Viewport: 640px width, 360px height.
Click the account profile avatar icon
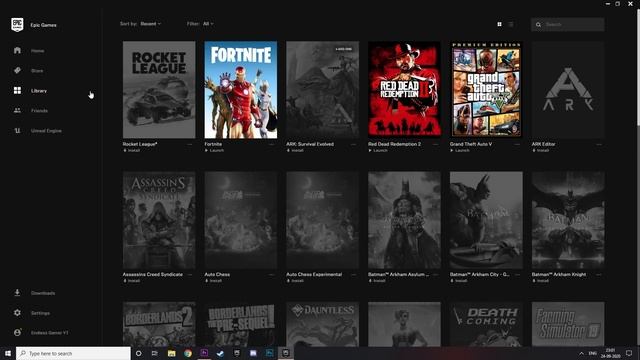pyautogui.click(x=17, y=332)
